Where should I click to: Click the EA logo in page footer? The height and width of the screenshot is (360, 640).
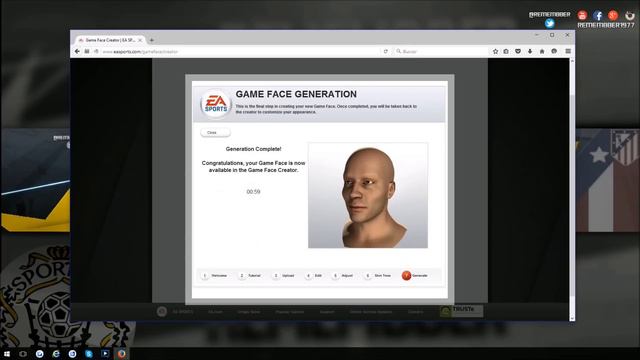pos(162,311)
